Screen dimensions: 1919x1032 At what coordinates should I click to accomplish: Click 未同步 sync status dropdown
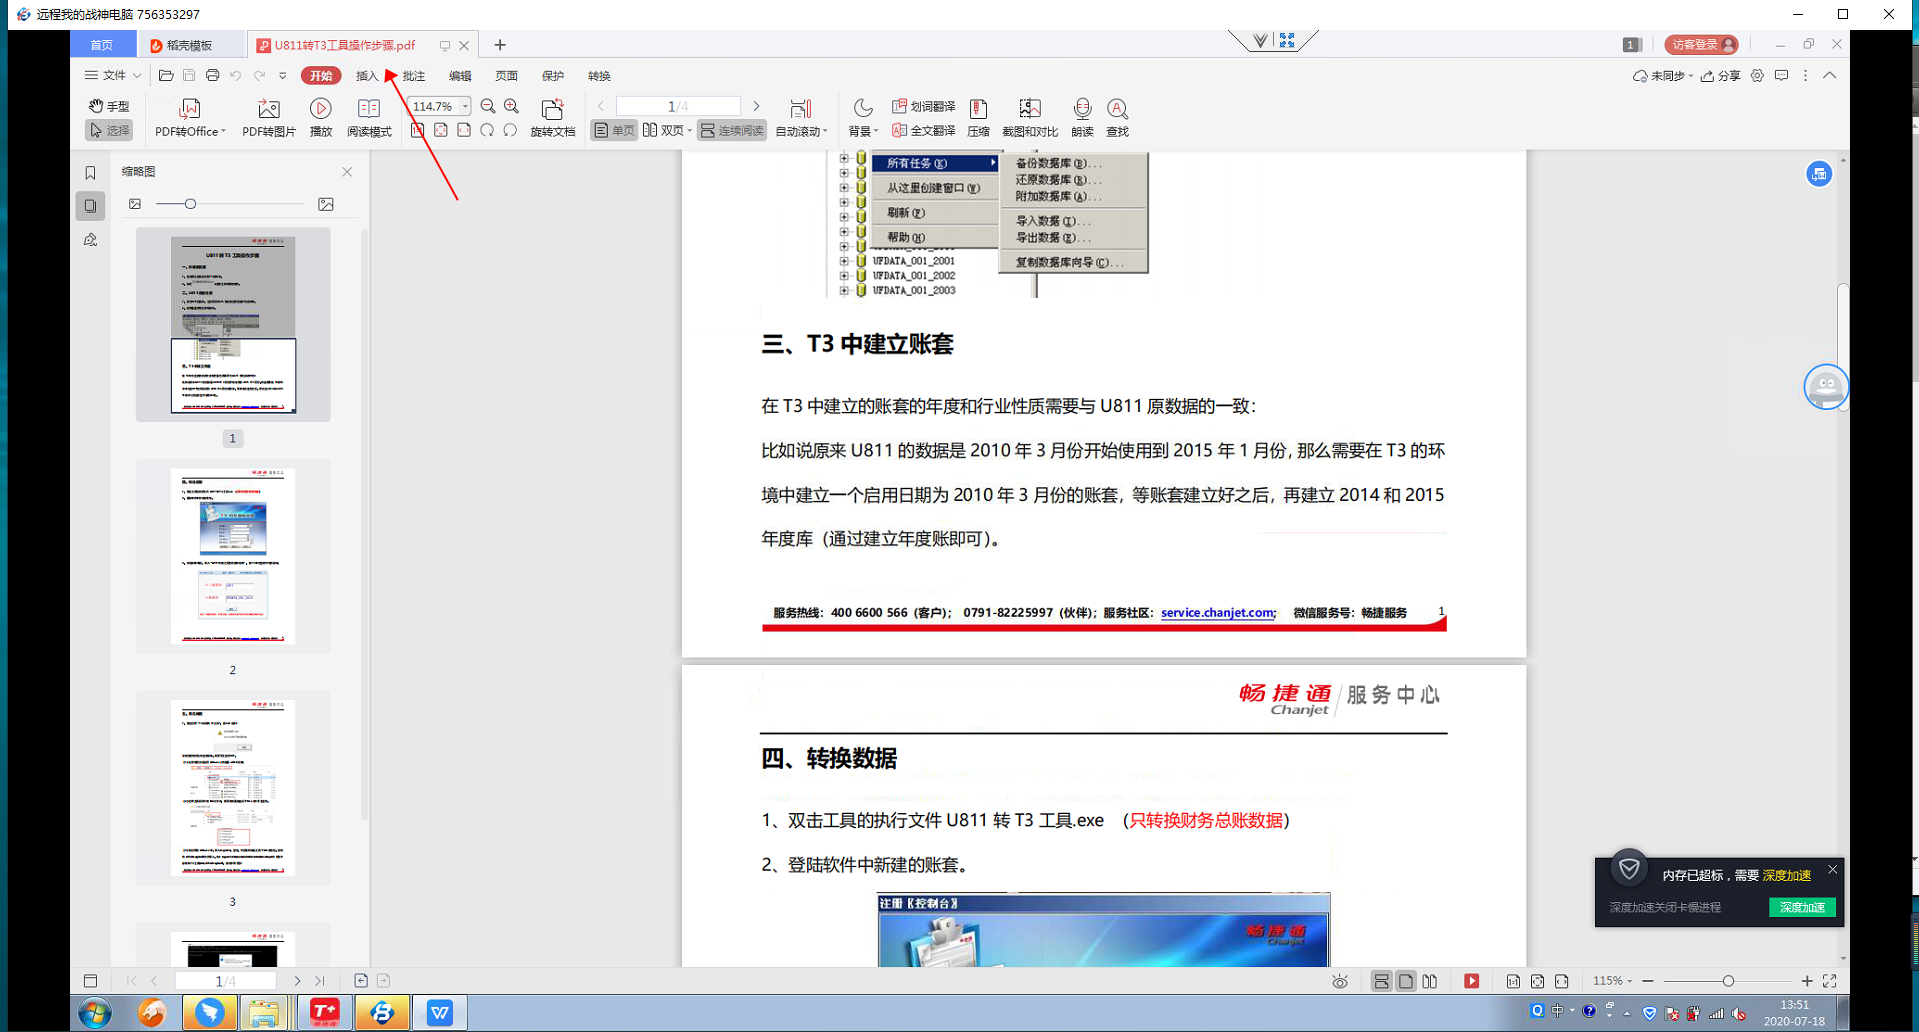coord(1662,76)
